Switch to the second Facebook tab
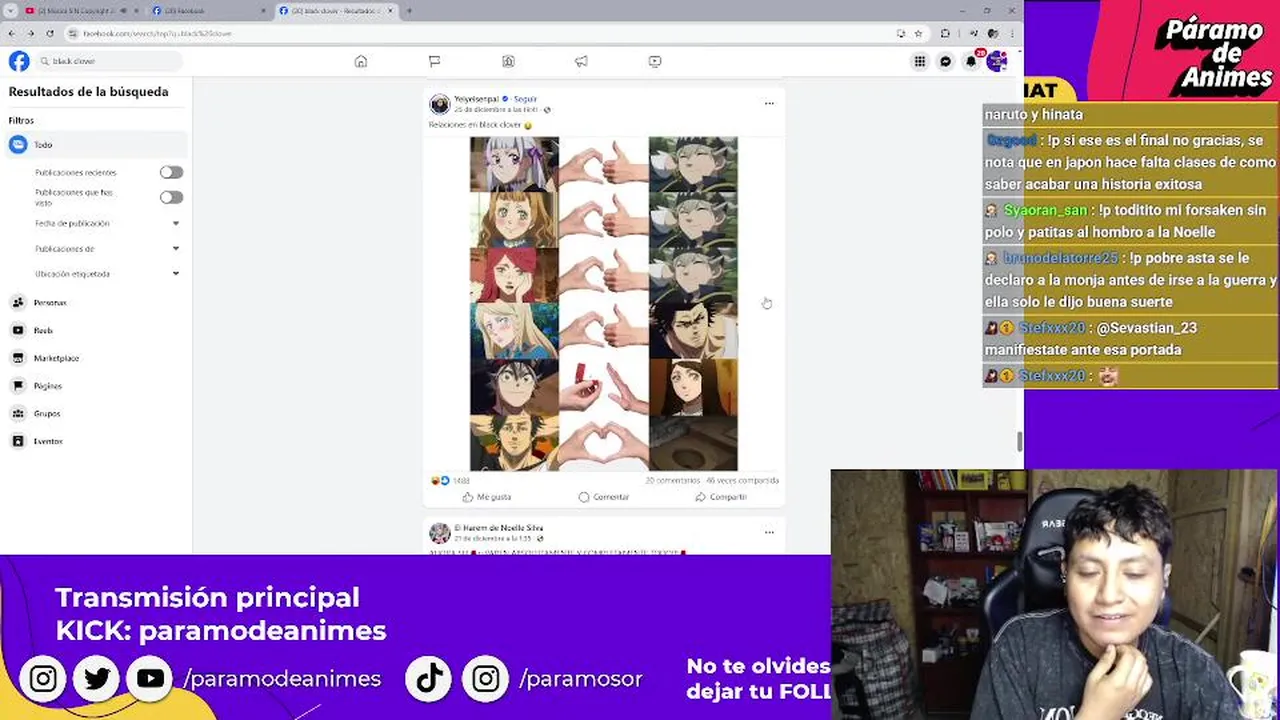The image size is (1280, 720). point(210,10)
